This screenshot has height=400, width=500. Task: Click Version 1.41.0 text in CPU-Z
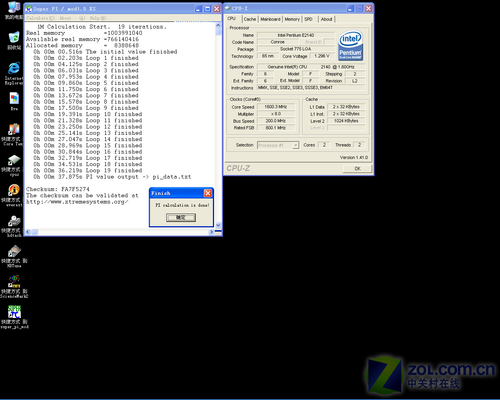[x=354, y=157]
